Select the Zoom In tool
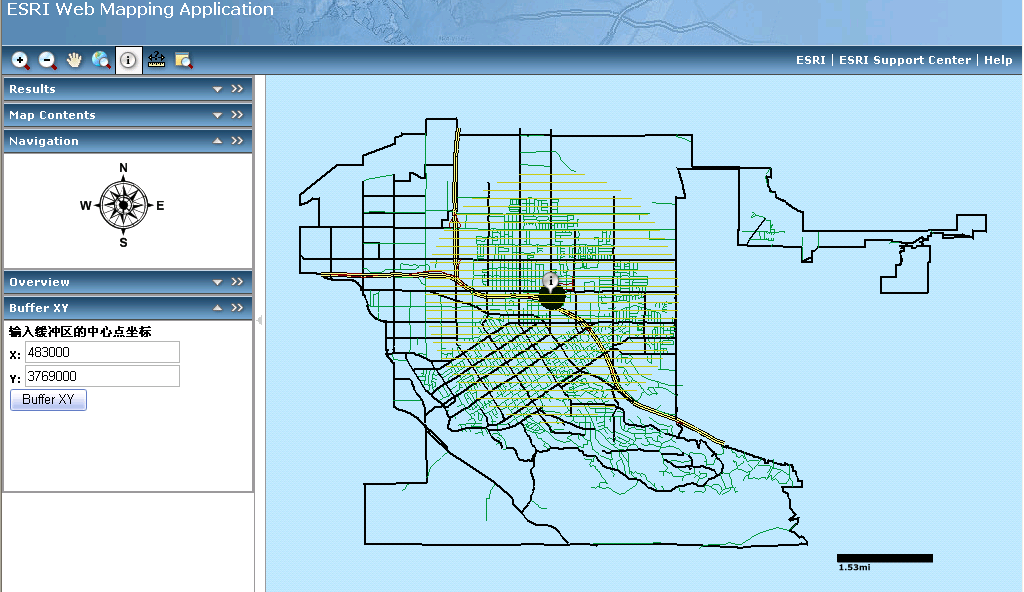1024x592 pixels. [20, 60]
